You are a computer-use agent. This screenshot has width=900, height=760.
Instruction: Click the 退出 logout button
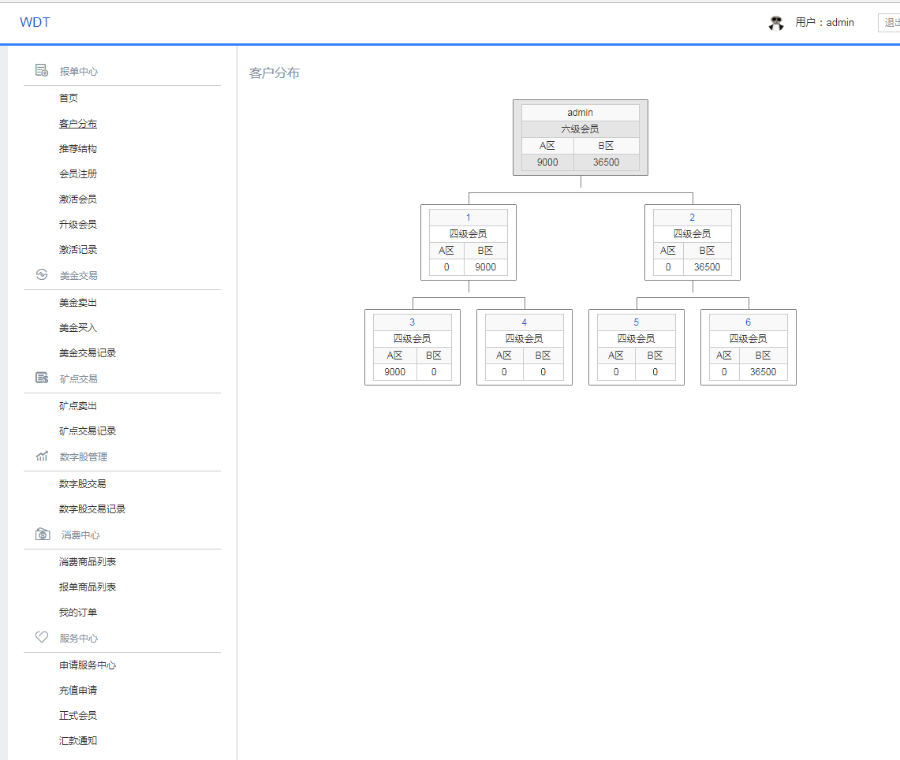point(889,23)
